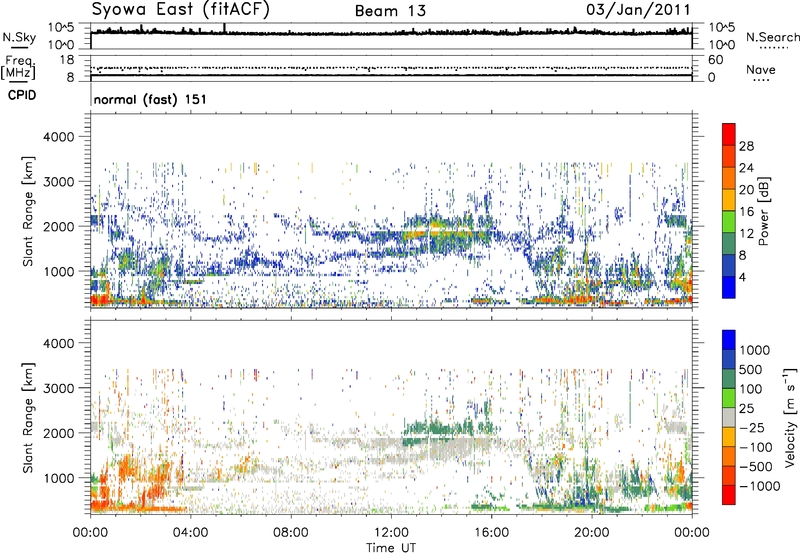Click the '28' label on Power colorbar
The width and height of the screenshot is (800, 554).
tap(746, 146)
